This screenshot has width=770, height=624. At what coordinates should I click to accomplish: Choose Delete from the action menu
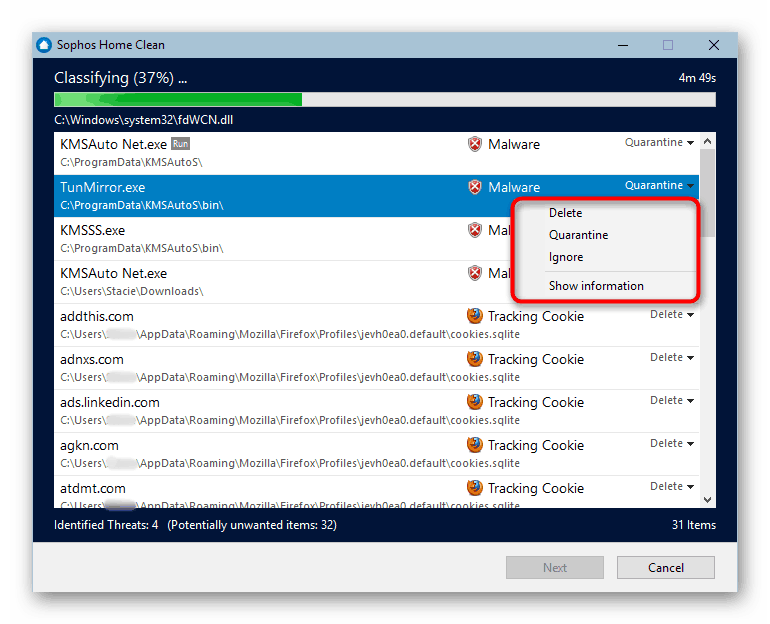pyautogui.click(x=565, y=213)
